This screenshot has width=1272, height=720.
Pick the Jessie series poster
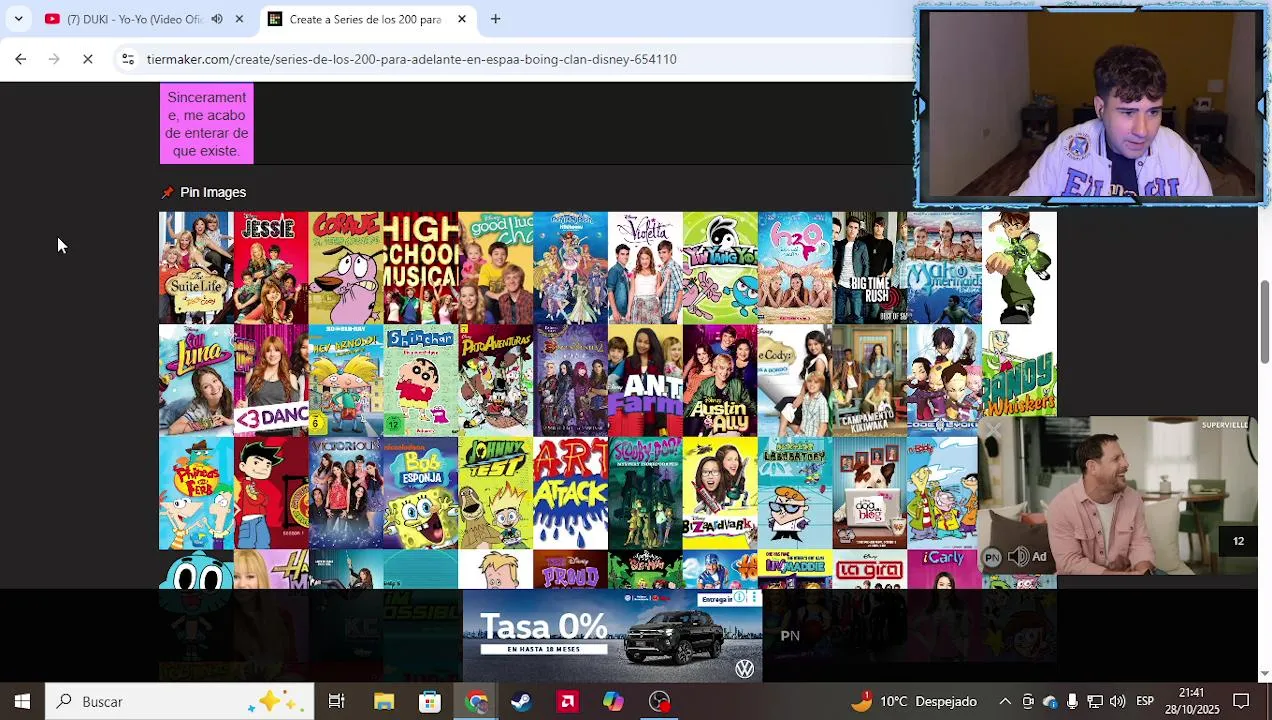[x=271, y=267]
